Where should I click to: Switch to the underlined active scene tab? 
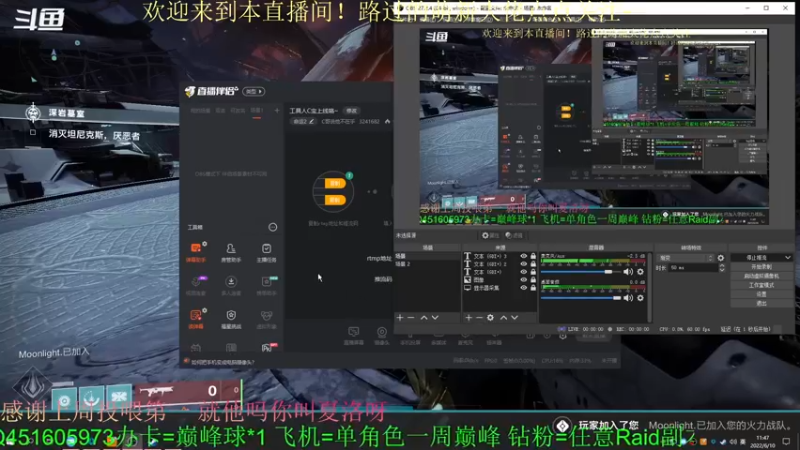pos(257,111)
